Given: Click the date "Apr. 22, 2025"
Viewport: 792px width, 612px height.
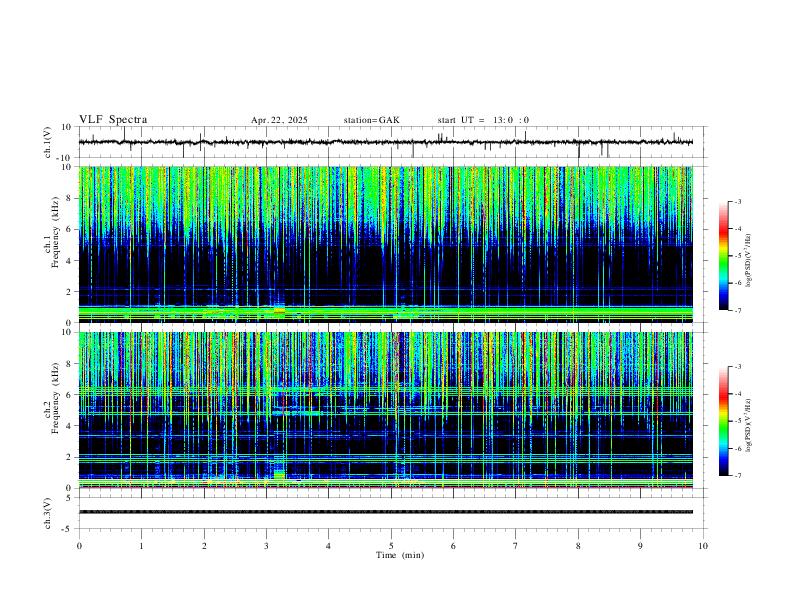Looking at the screenshot, I should tap(279, 120).
